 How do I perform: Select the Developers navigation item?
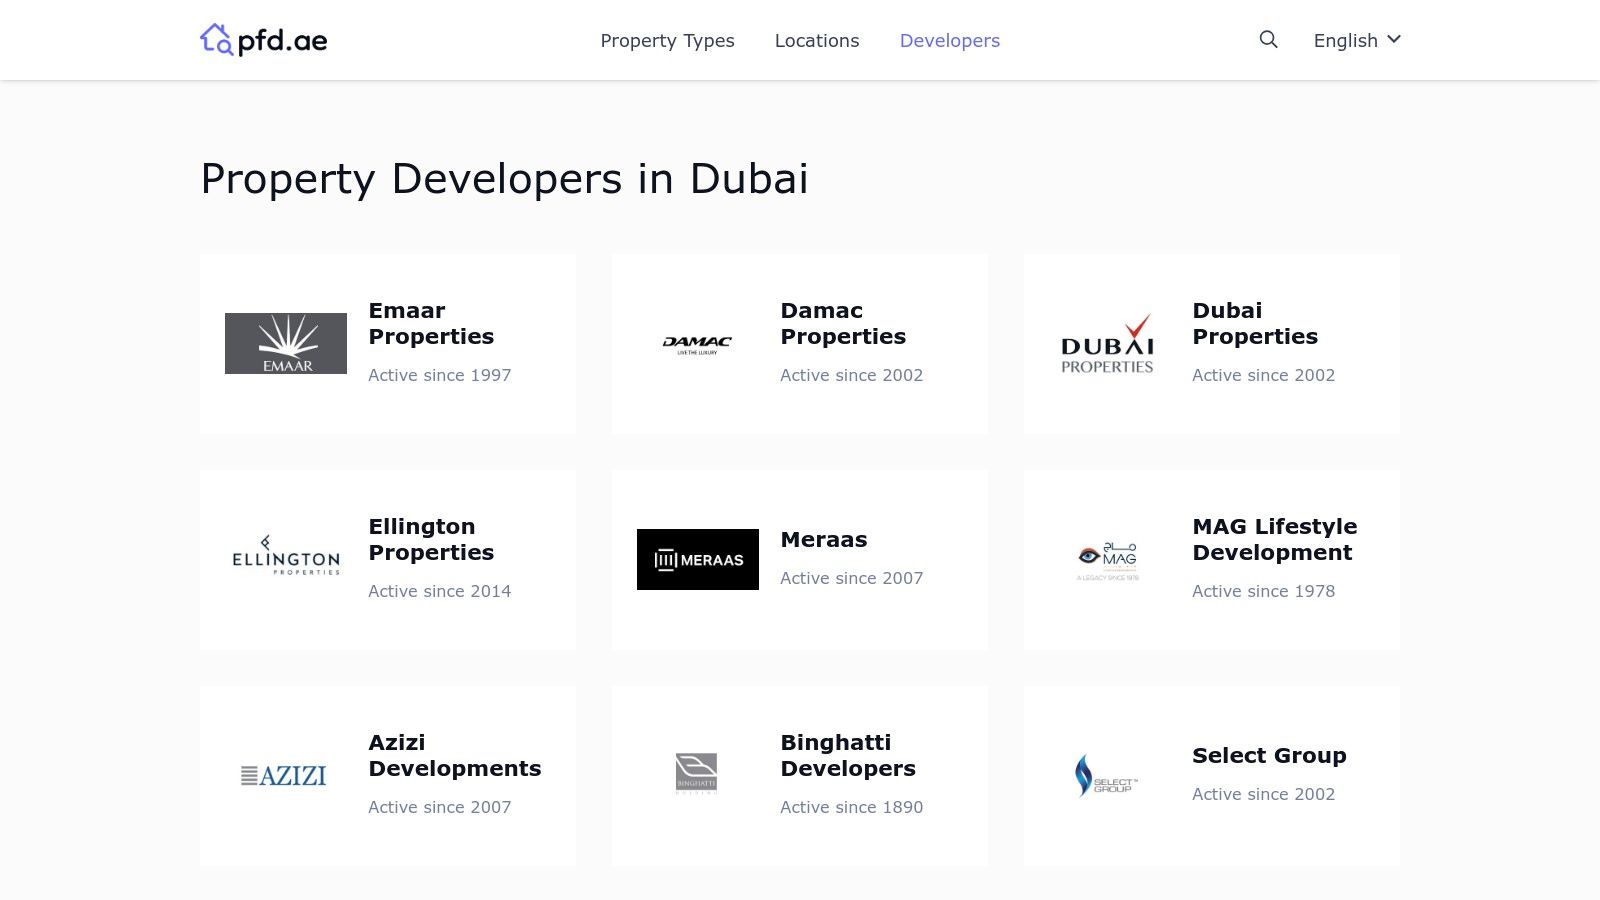(x=948, y=41)
